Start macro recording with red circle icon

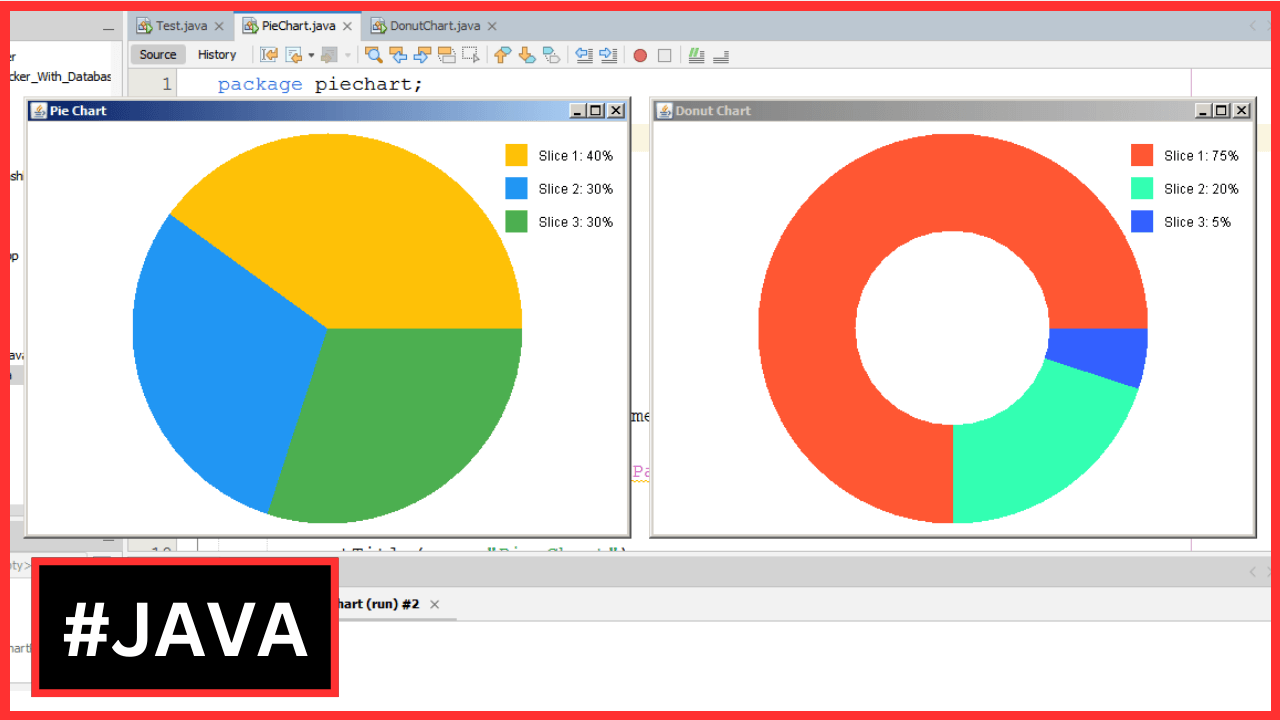640,56
